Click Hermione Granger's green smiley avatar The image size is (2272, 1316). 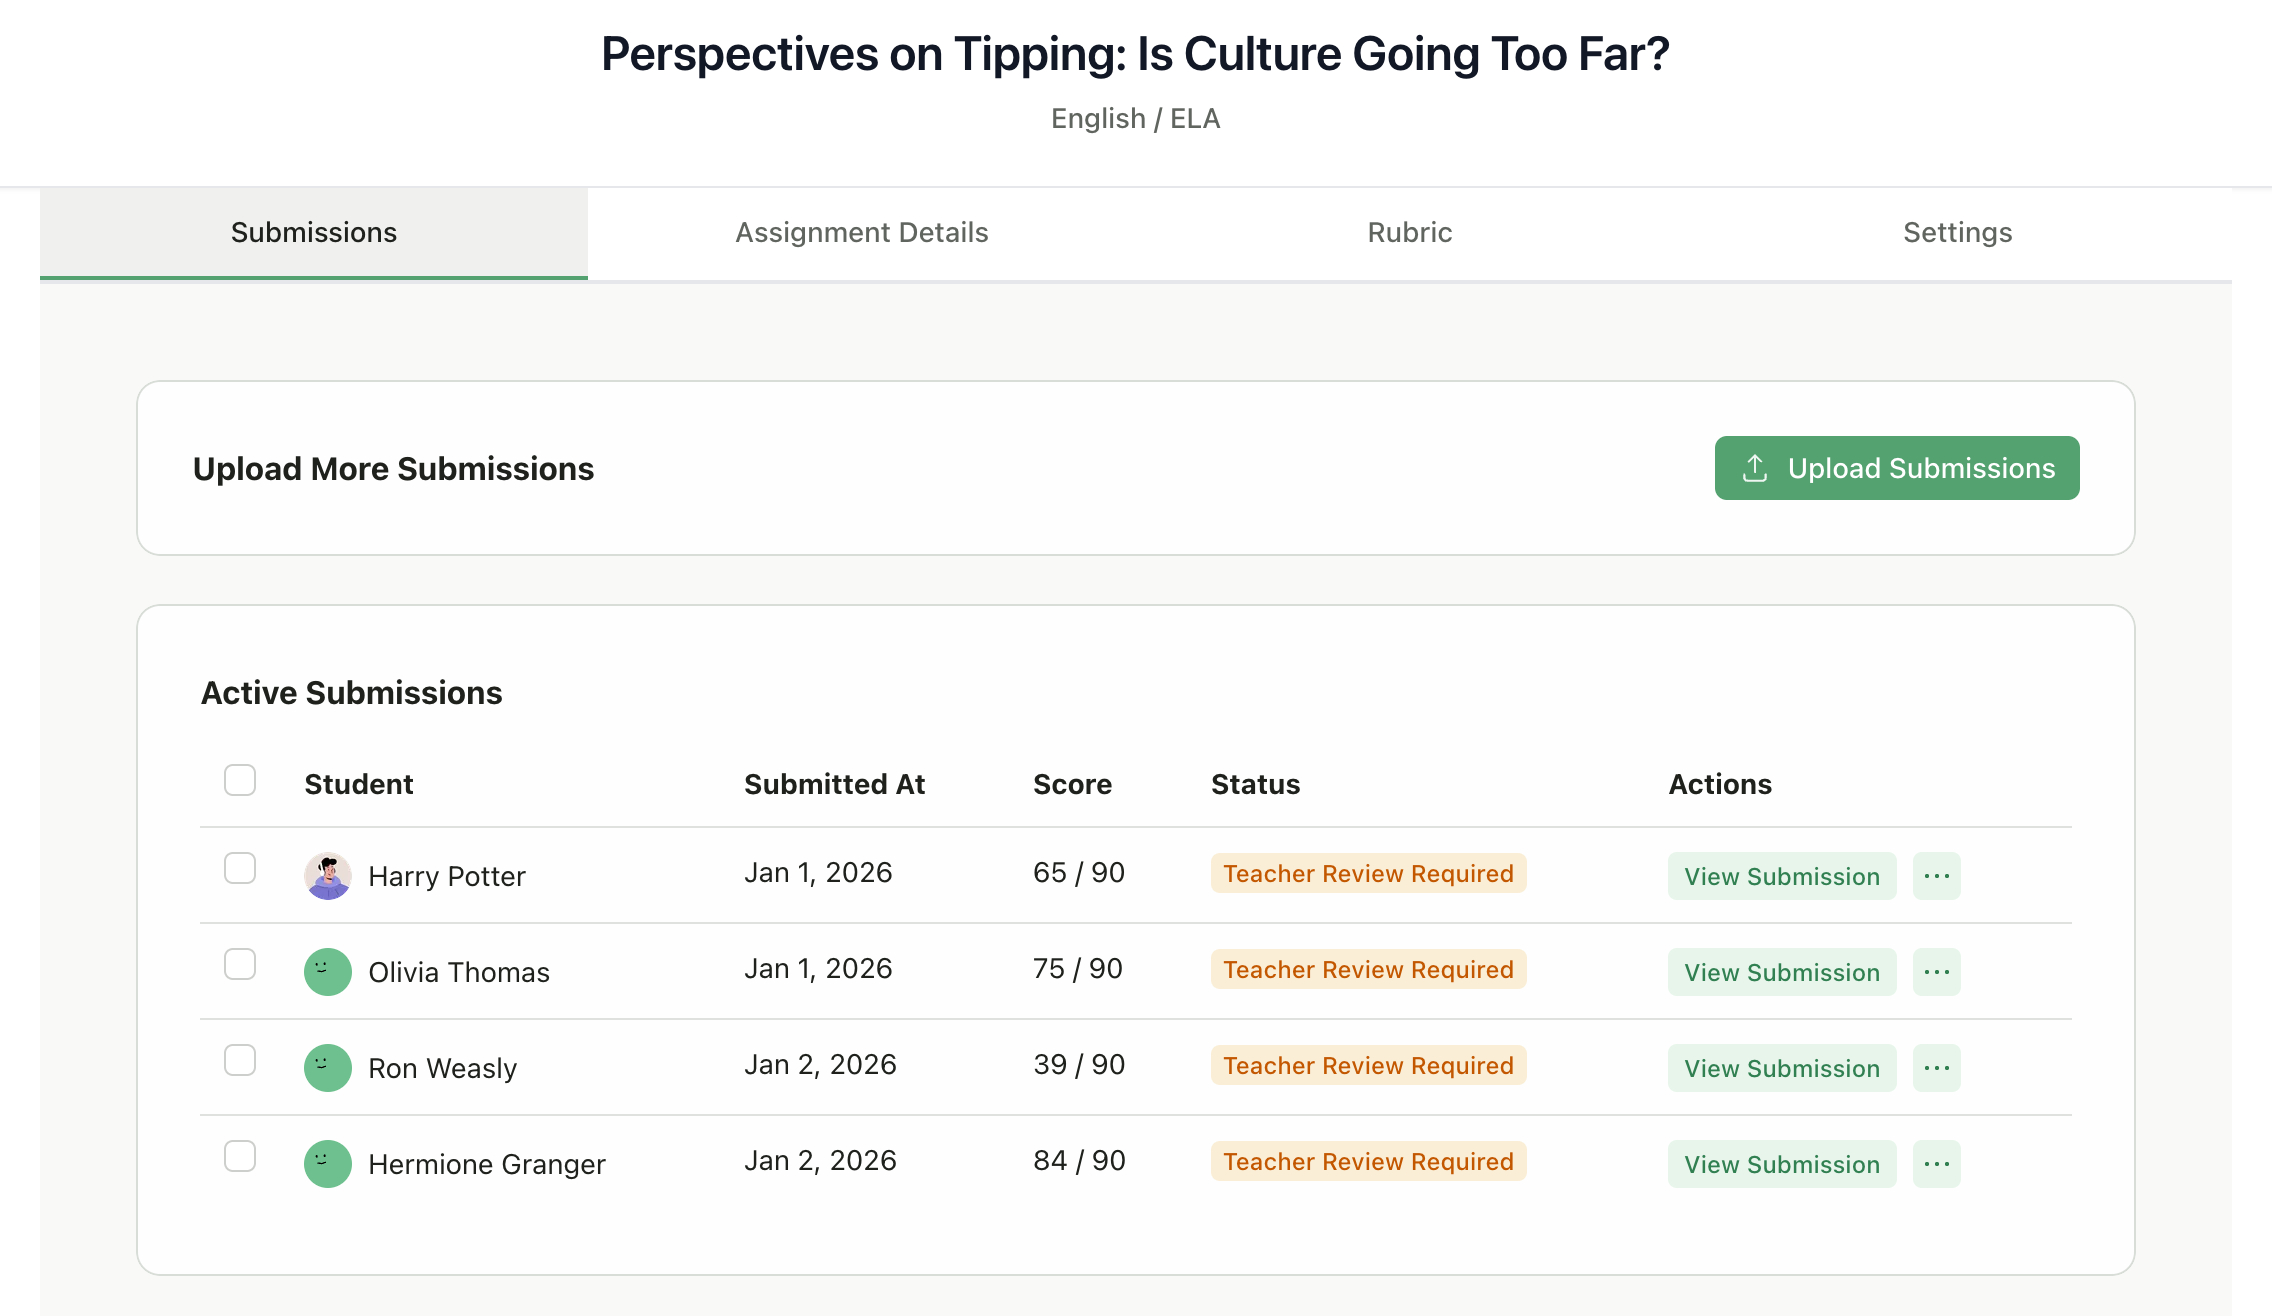point(327,1164)
